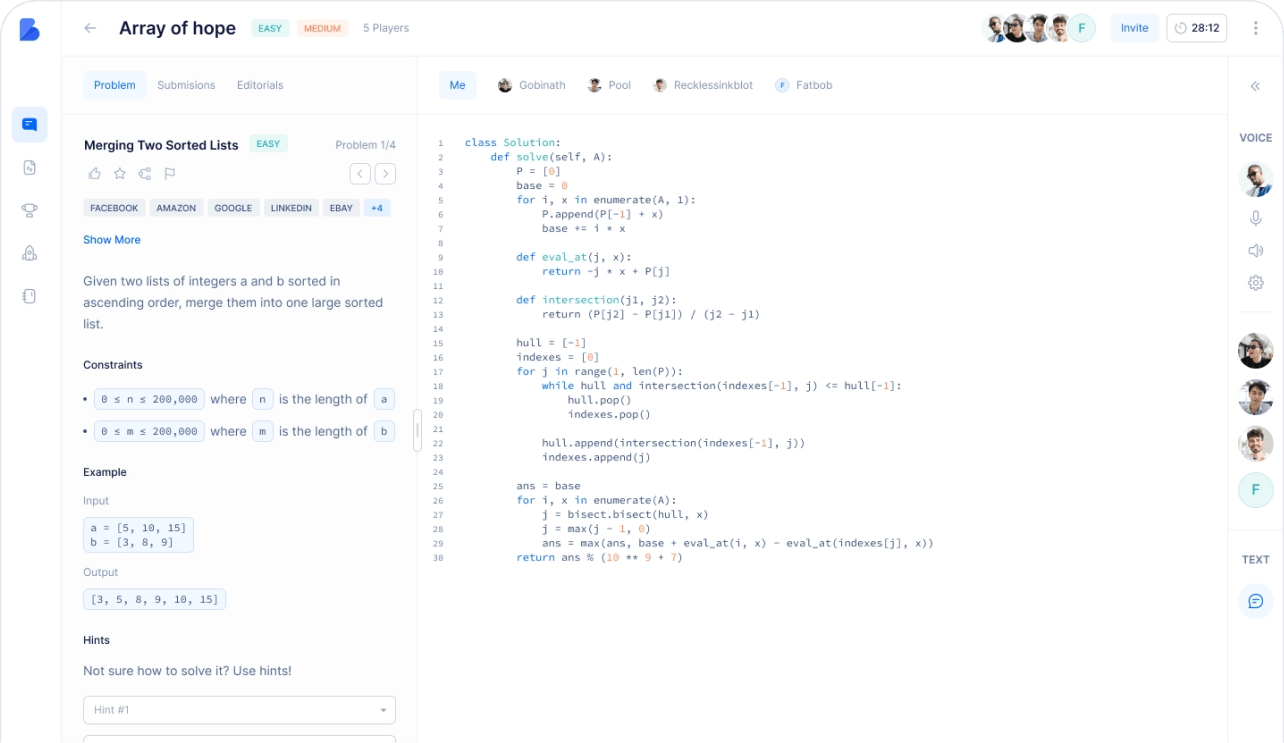The width and height of the screenshot is (1284, 743).
Task: Go to the next problem arrow
Action: tap(385, 174)
